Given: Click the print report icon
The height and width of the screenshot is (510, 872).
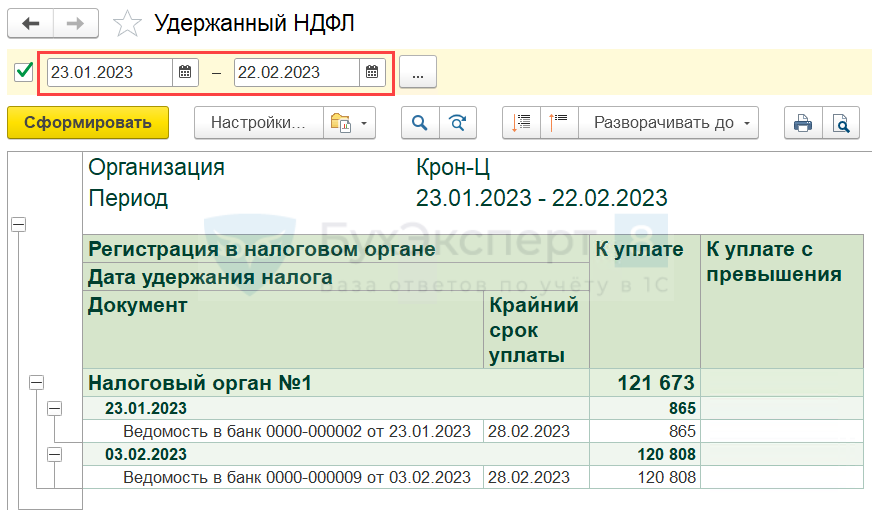Looking at the screenshot, I should [802, 123].
